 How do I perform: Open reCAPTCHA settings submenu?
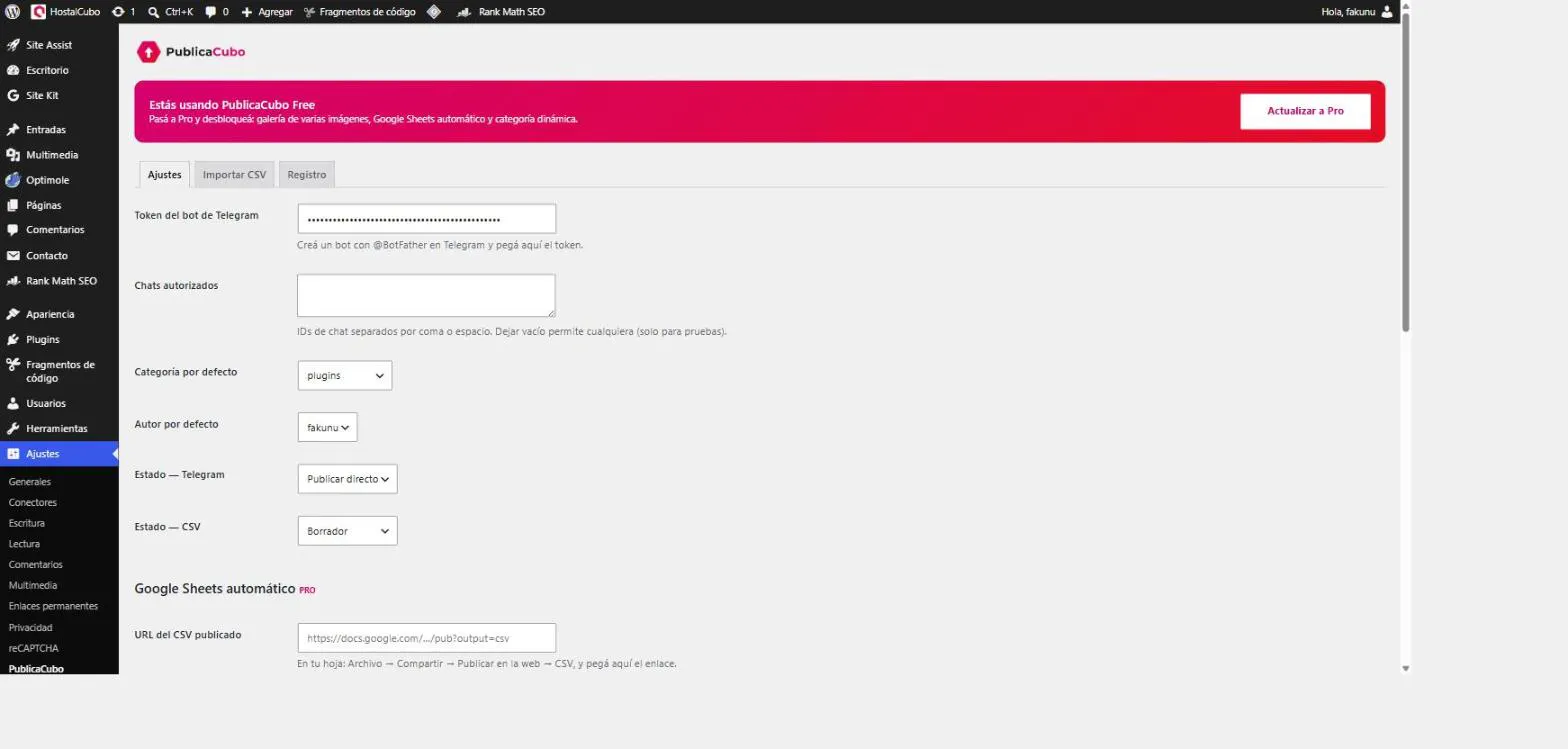[34, 648]
